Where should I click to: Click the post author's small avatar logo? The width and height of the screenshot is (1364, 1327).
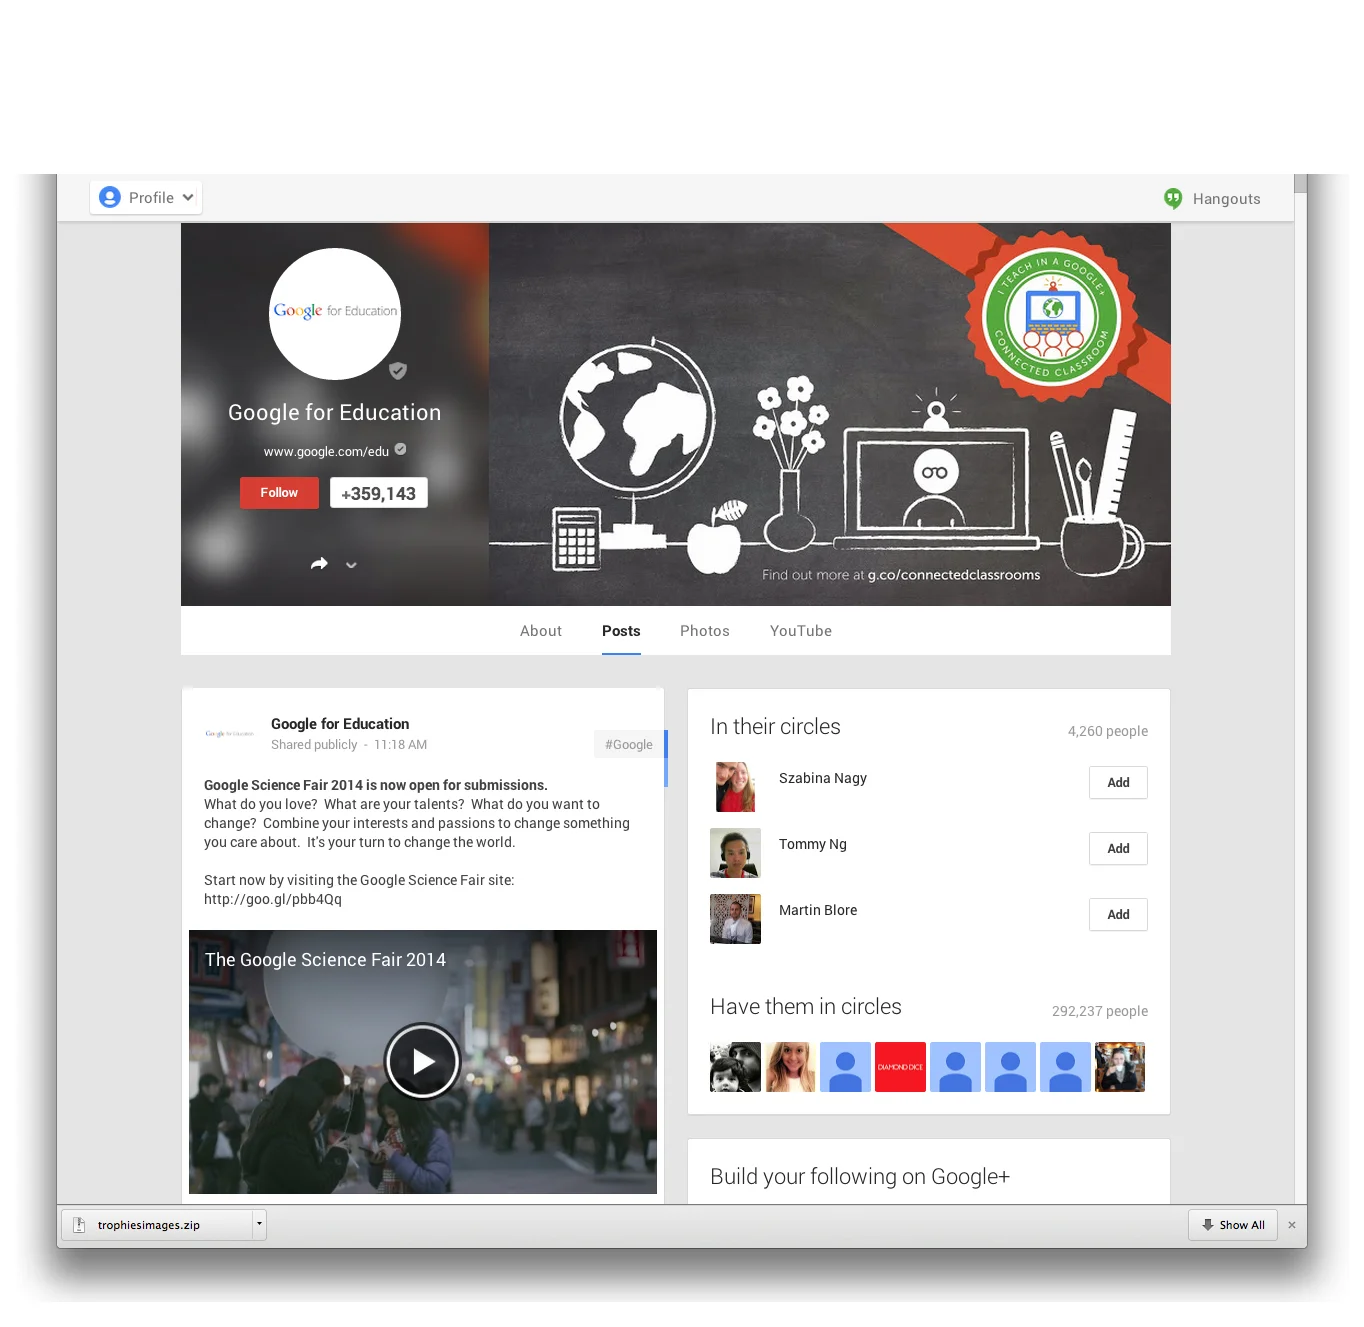[229, 734]
